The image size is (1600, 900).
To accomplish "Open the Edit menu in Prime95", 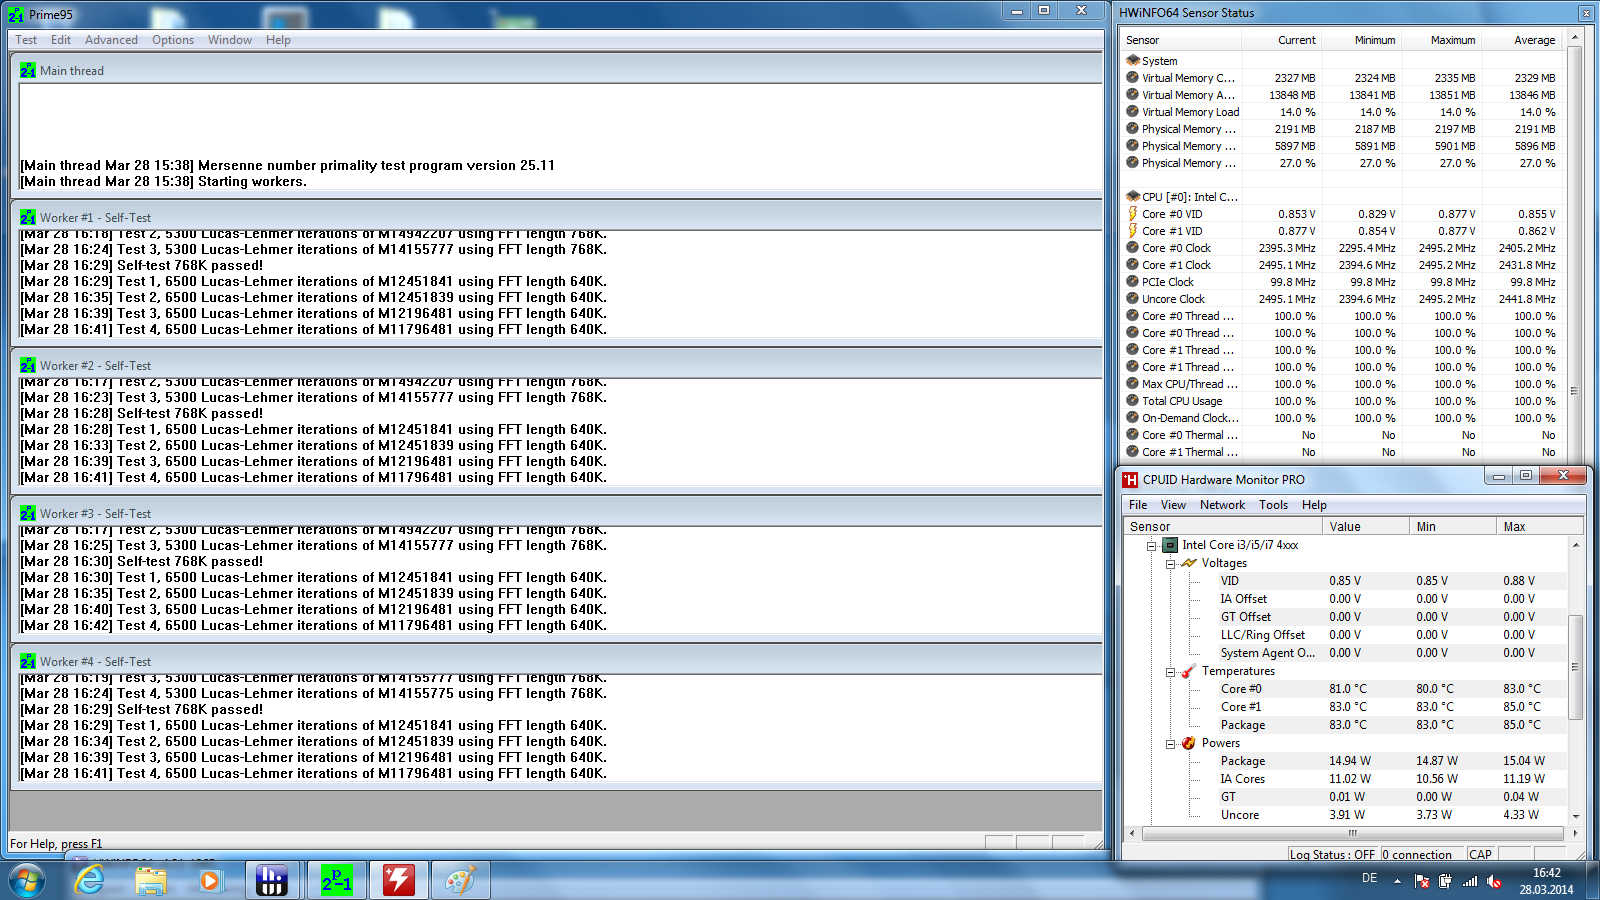I will [x=61, y=40].
